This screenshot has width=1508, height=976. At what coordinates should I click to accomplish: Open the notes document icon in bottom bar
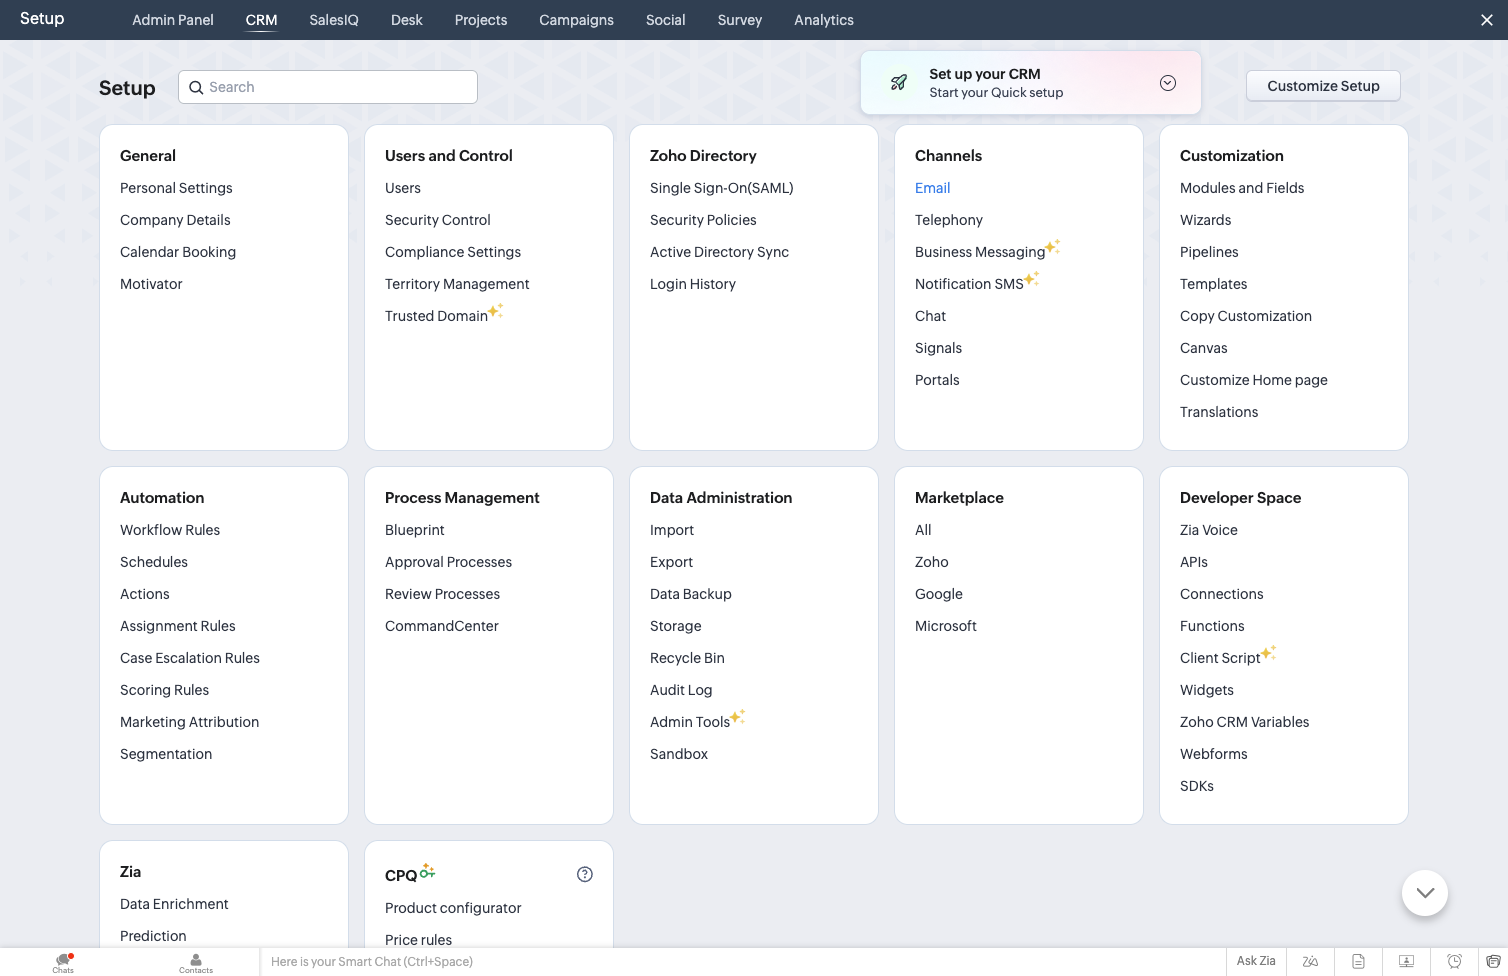click(1358, 961)
